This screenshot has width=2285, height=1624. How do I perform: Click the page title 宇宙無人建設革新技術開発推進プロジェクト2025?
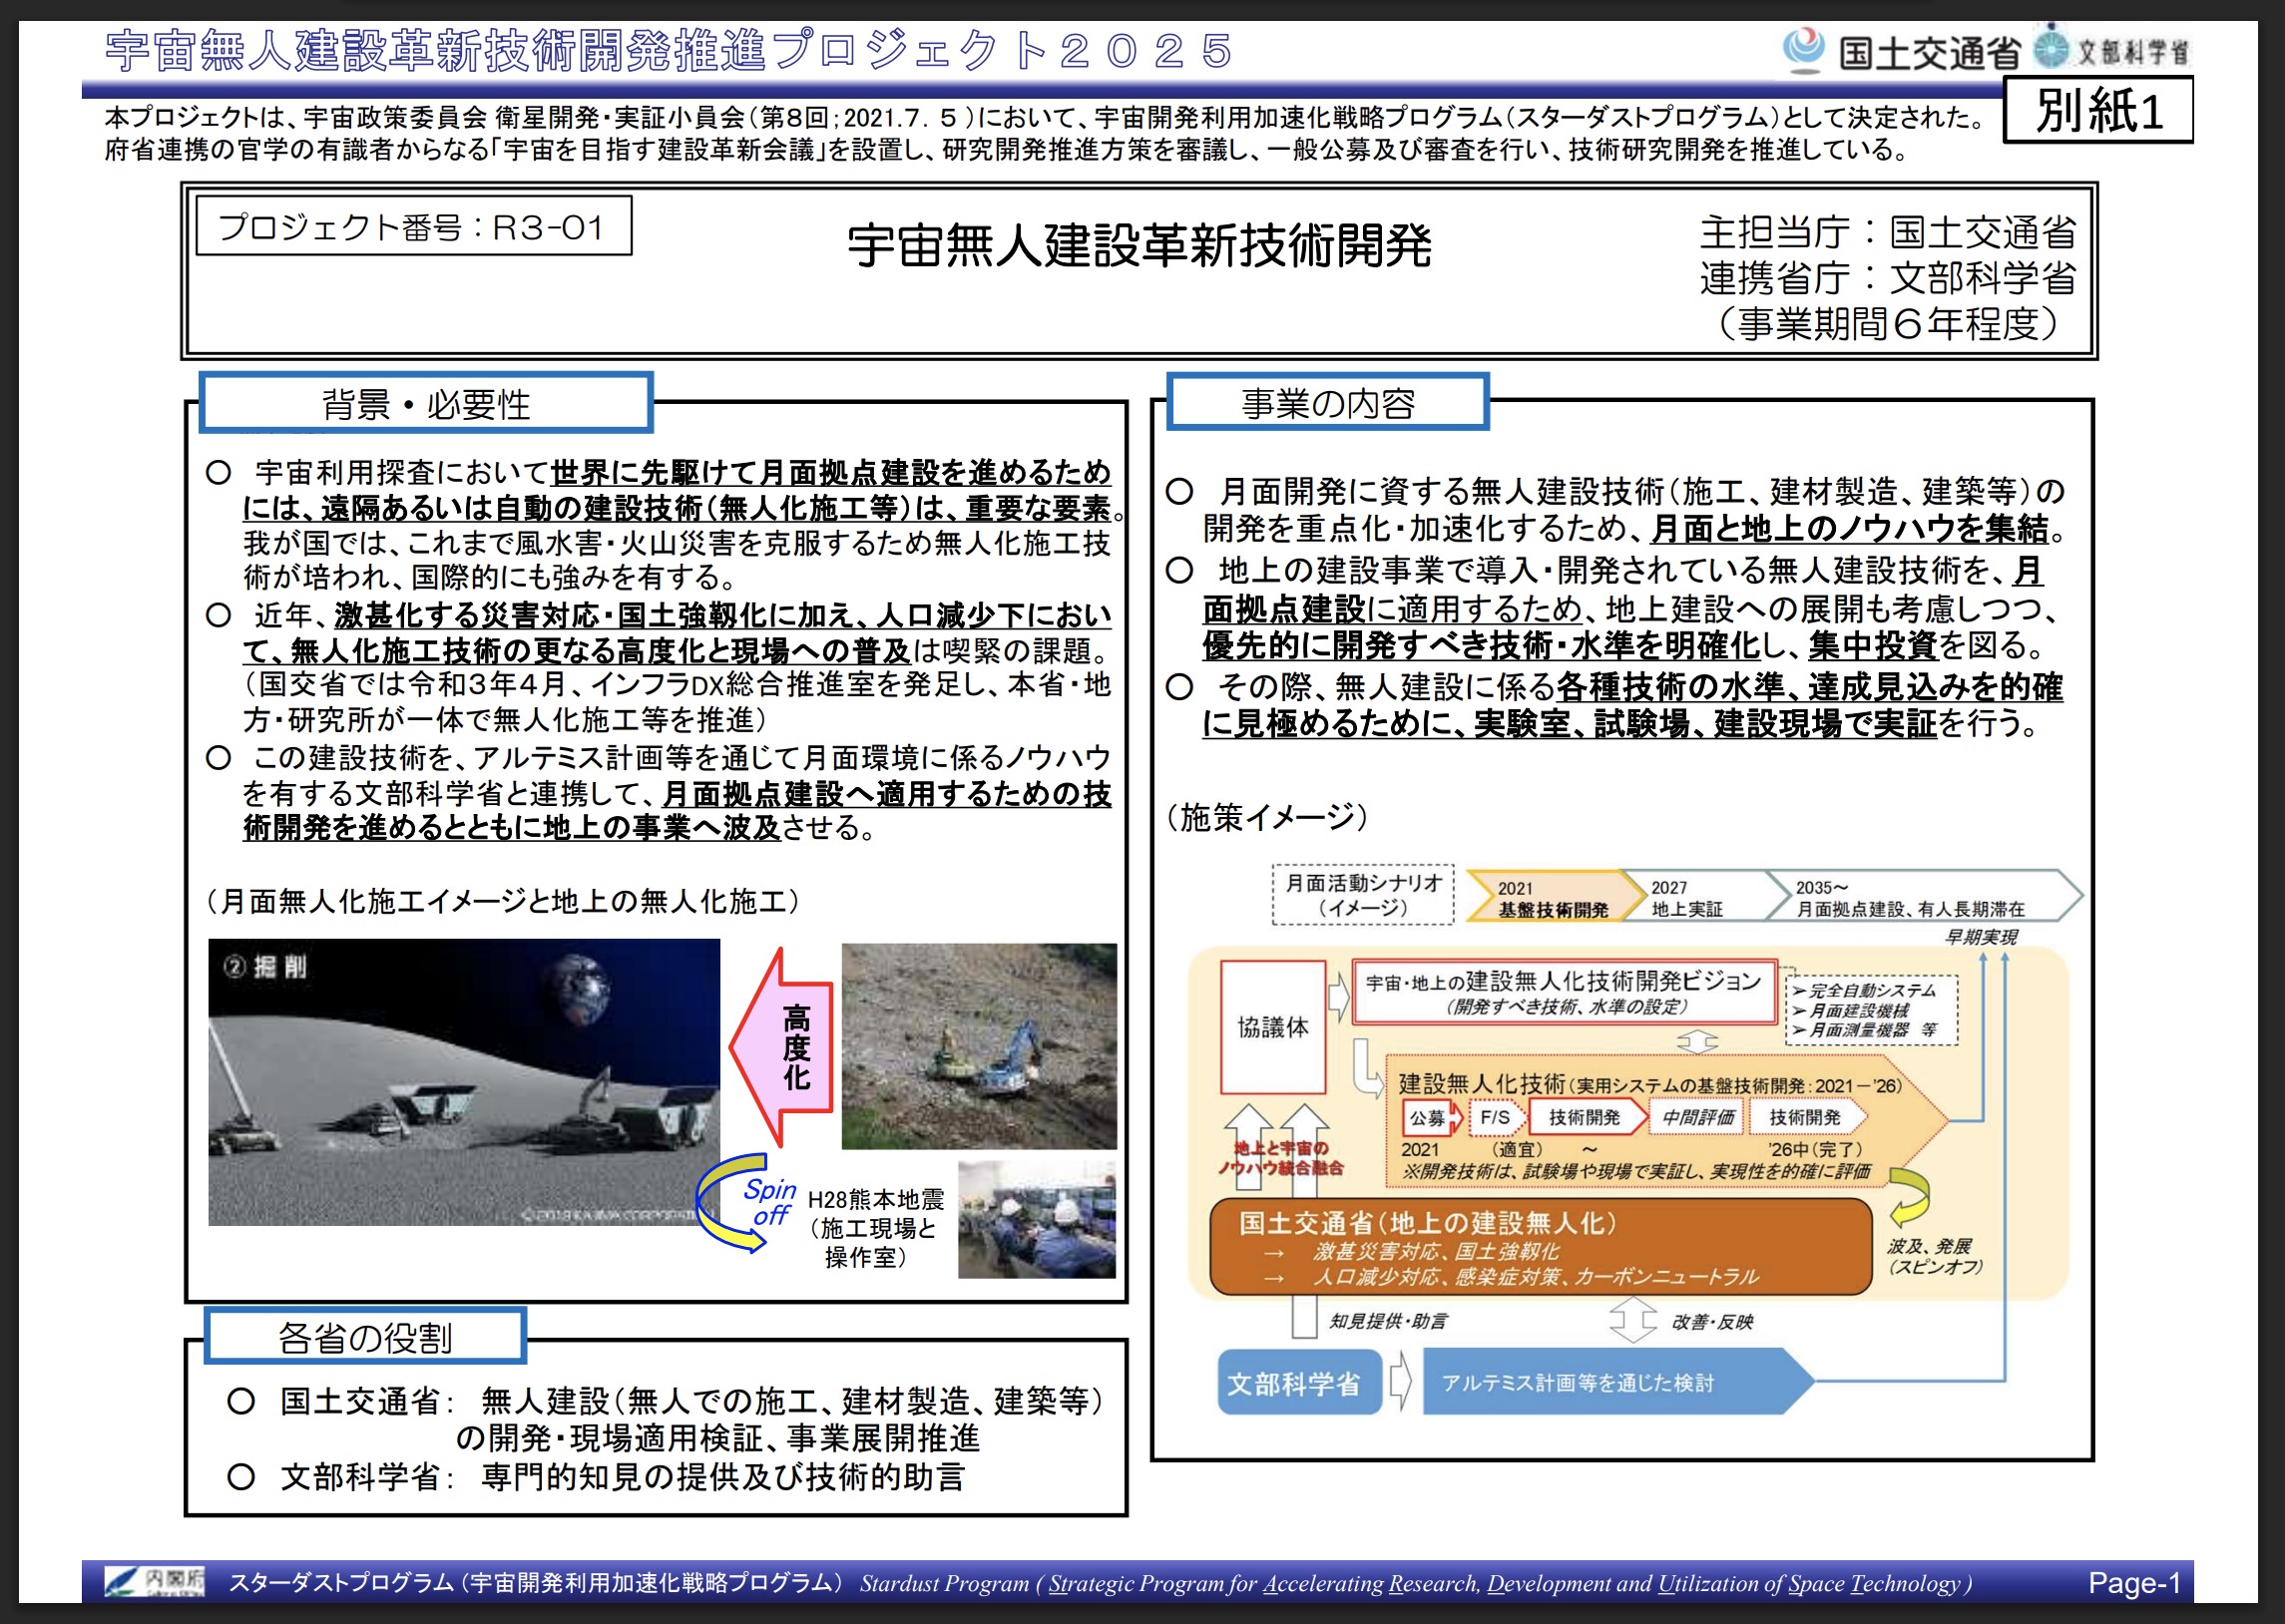[x=669, y=51]
